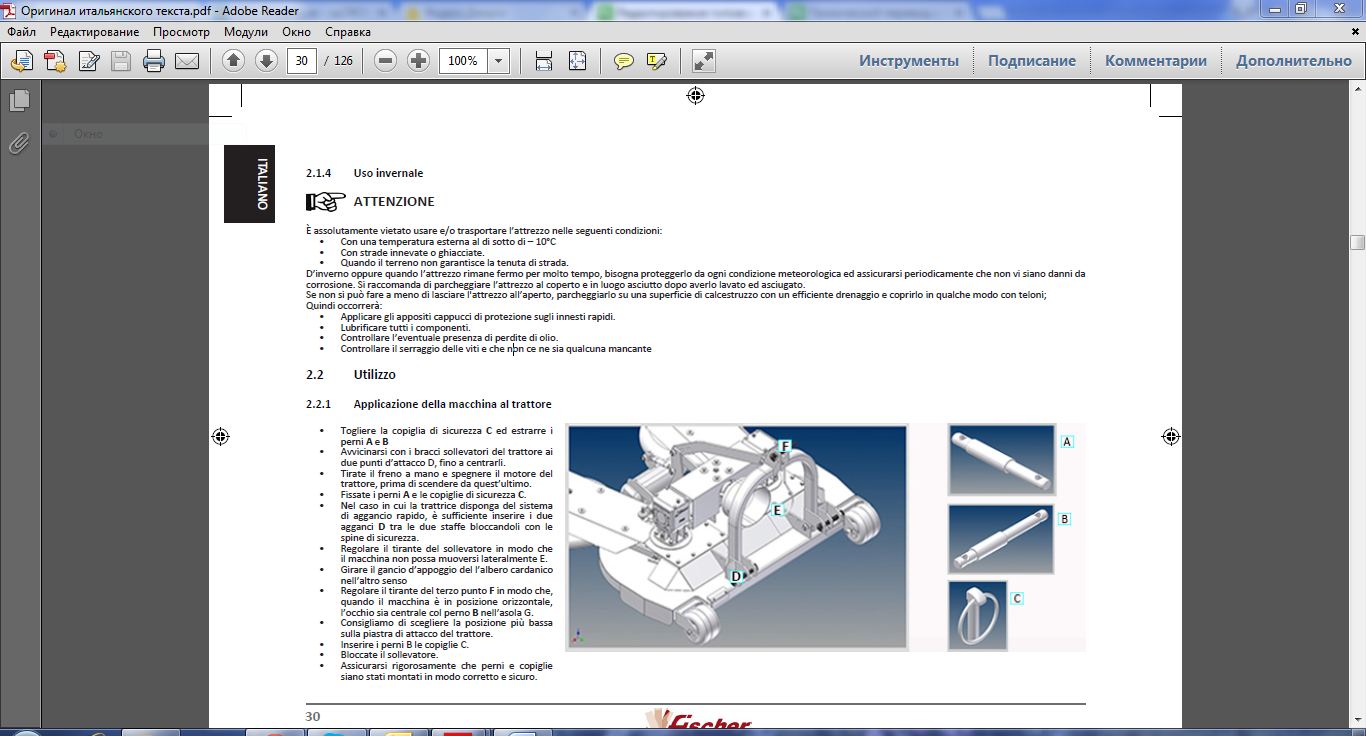Click the fit one full page icon
Screen dimensions: 1366x736
click(x=577, y=61)
